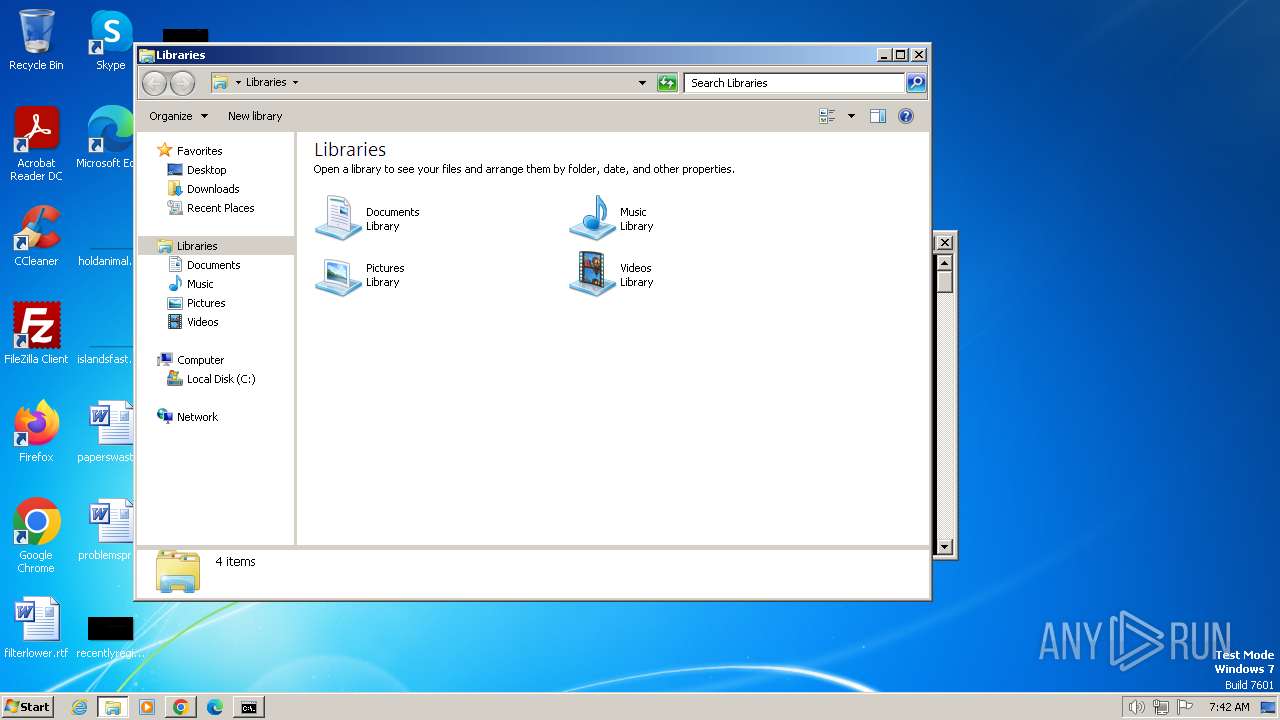Click the system clock showing 7:42 AM
1280x720 pixels.
tap(1229, 707)
